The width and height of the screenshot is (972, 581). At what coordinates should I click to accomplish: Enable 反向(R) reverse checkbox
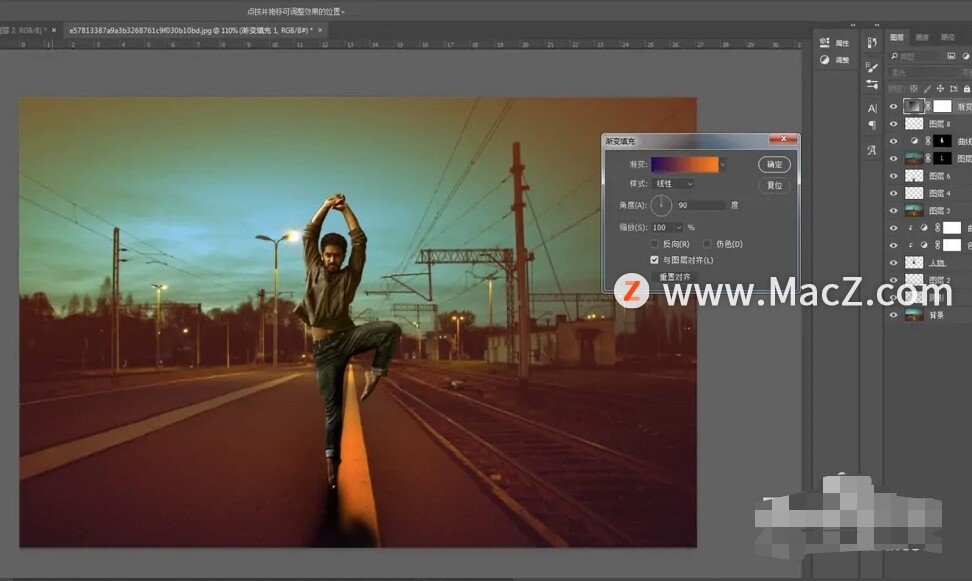(x=654, y=244)
